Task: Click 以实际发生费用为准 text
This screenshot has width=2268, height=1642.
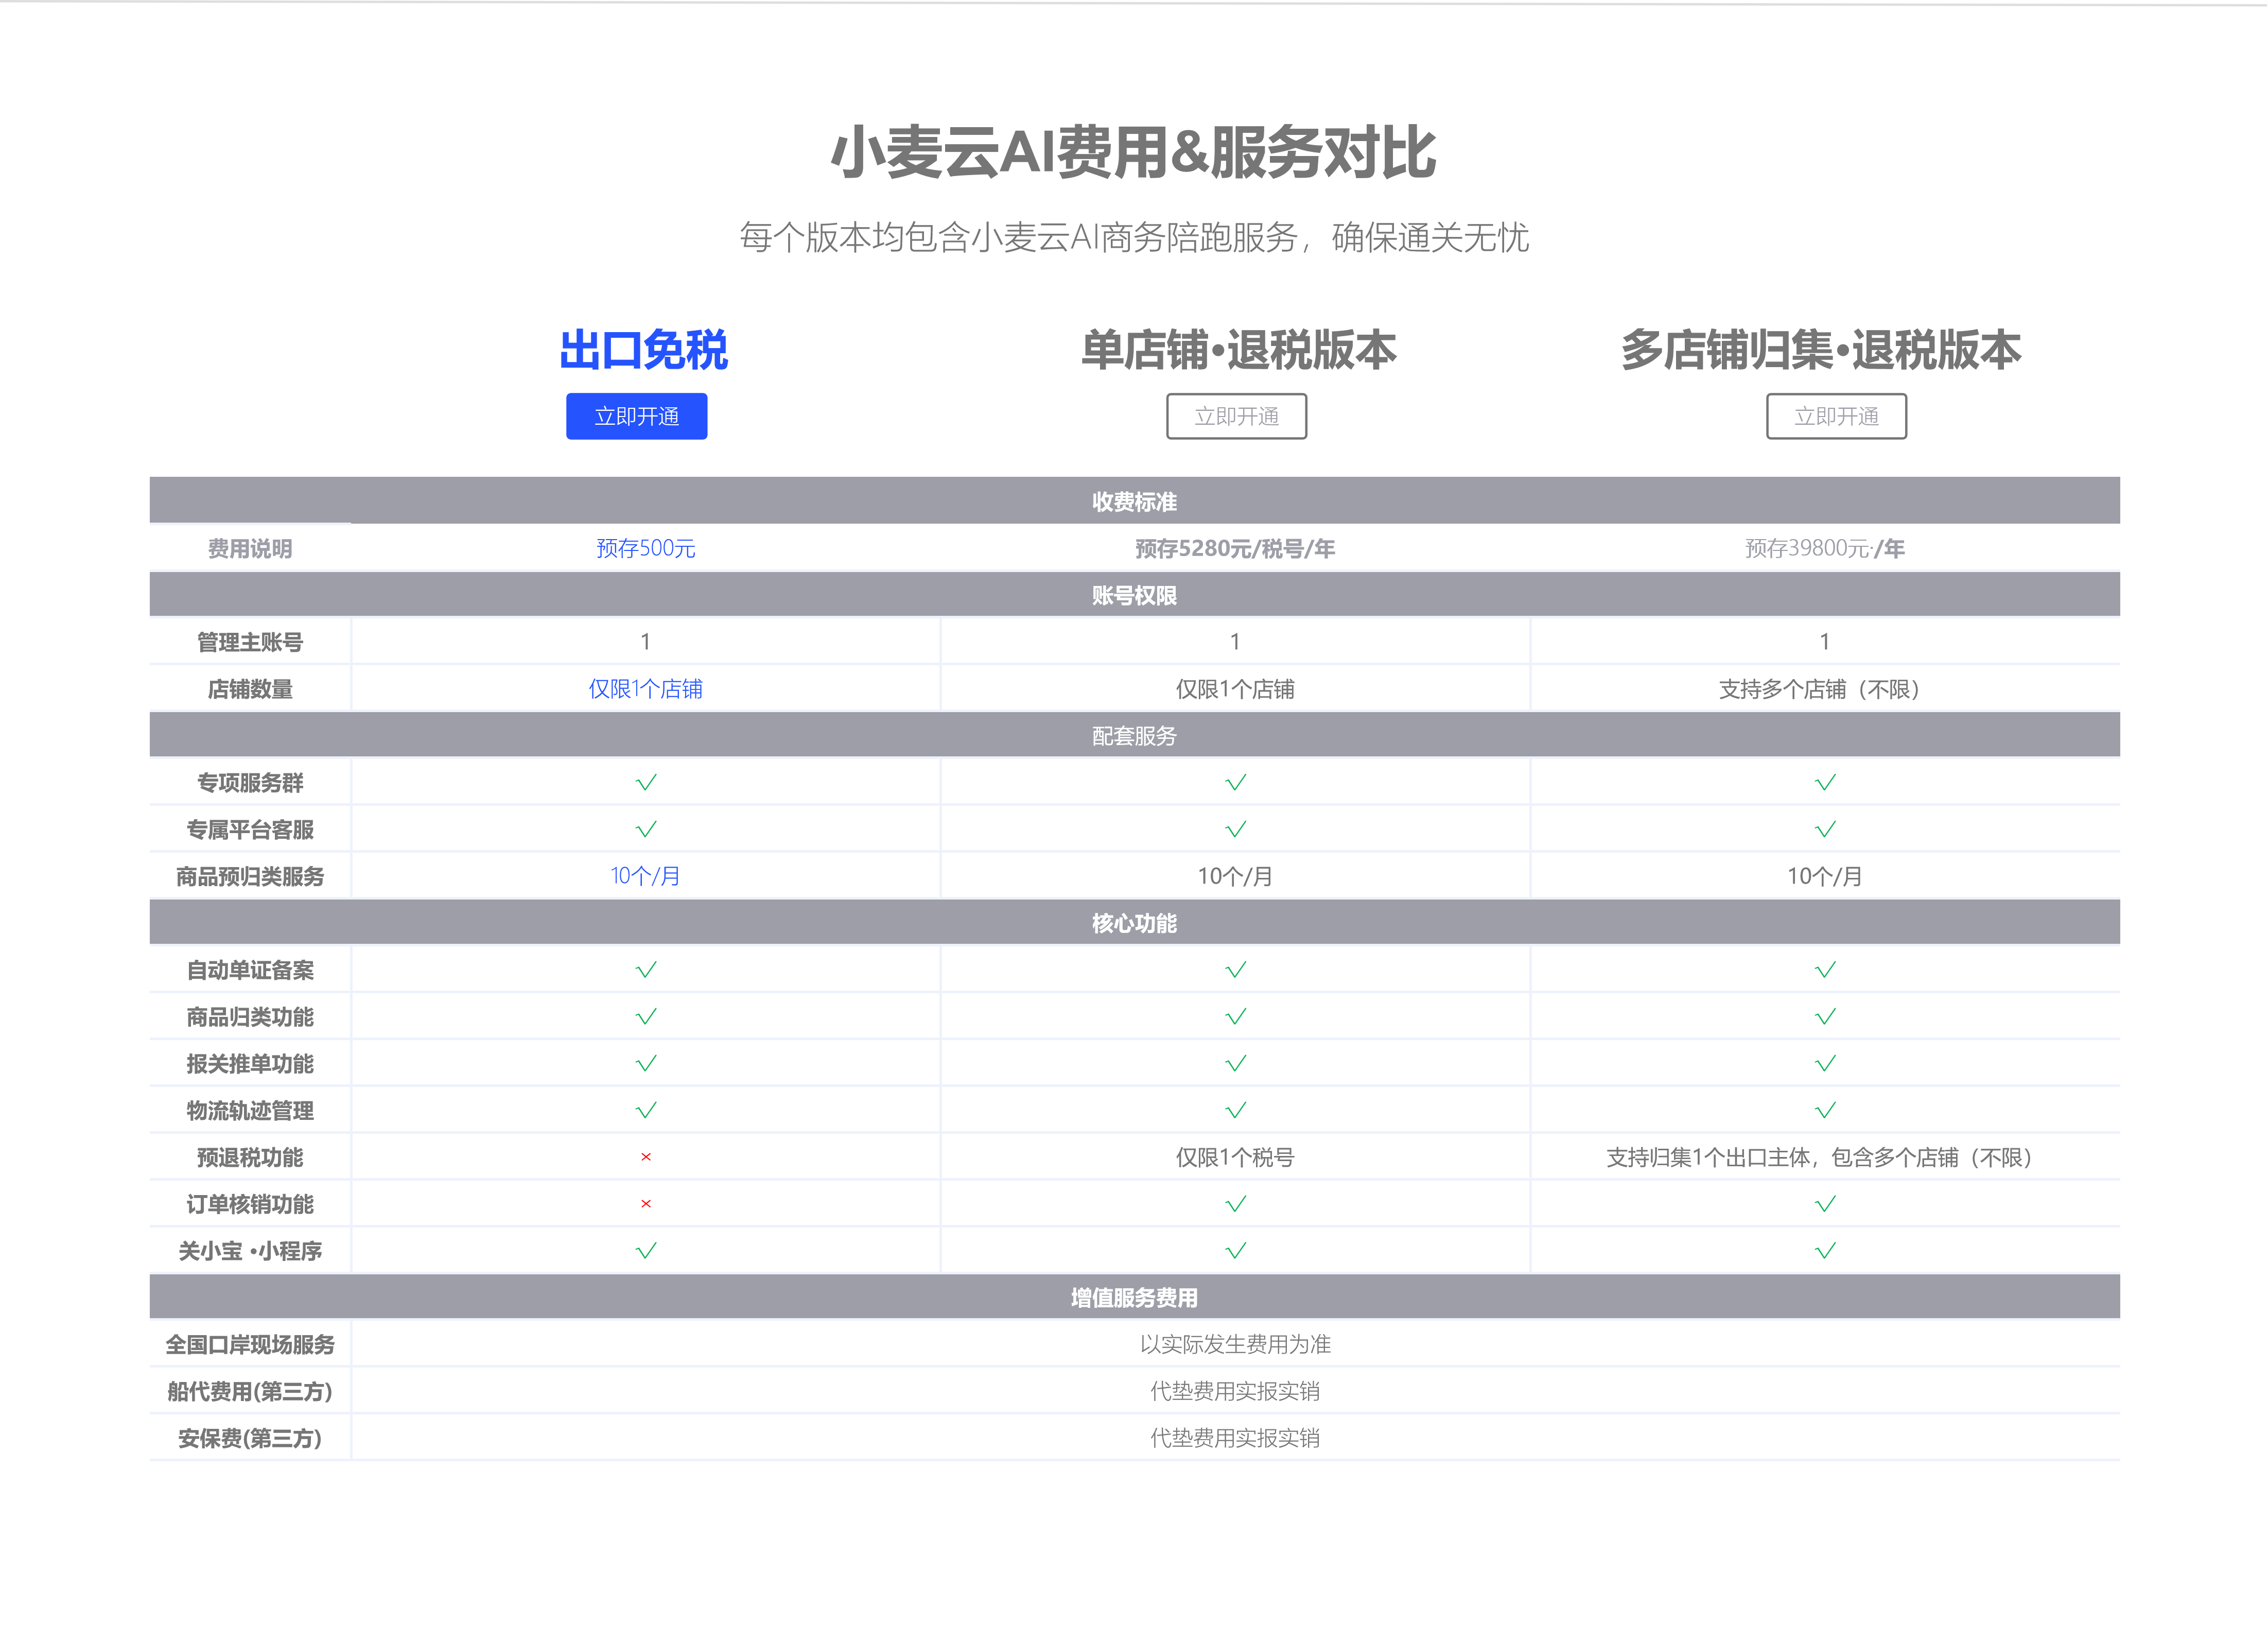Action: point(1235,1344)
